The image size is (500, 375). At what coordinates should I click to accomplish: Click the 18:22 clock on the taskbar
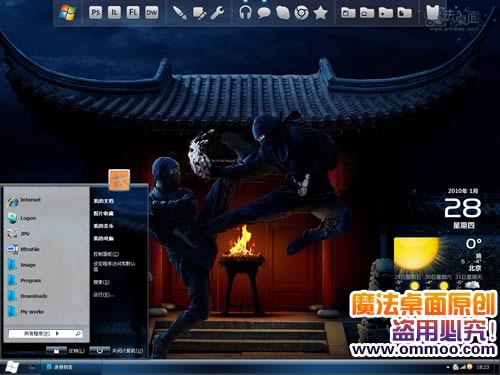[483, 367]
